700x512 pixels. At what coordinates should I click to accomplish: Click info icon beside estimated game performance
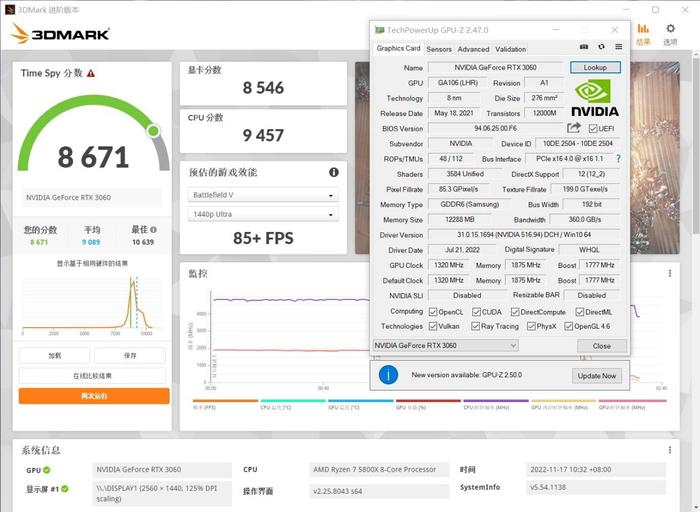pyautogui.click(x=333, y=172)
